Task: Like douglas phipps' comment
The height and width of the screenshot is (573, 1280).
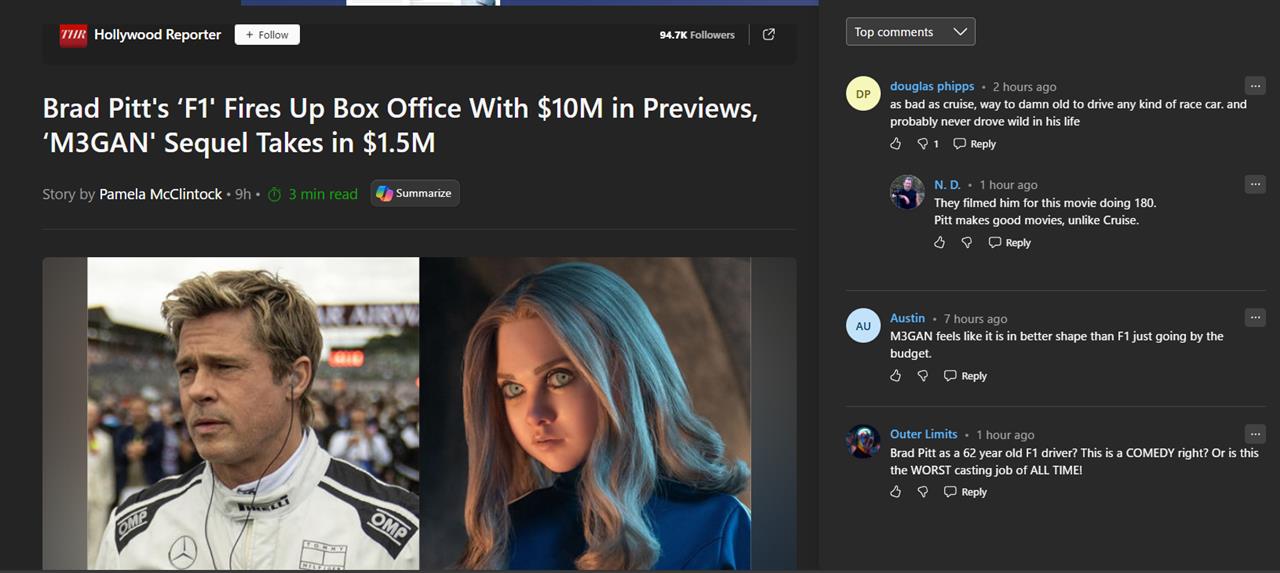Action: [x=896, y=144]
